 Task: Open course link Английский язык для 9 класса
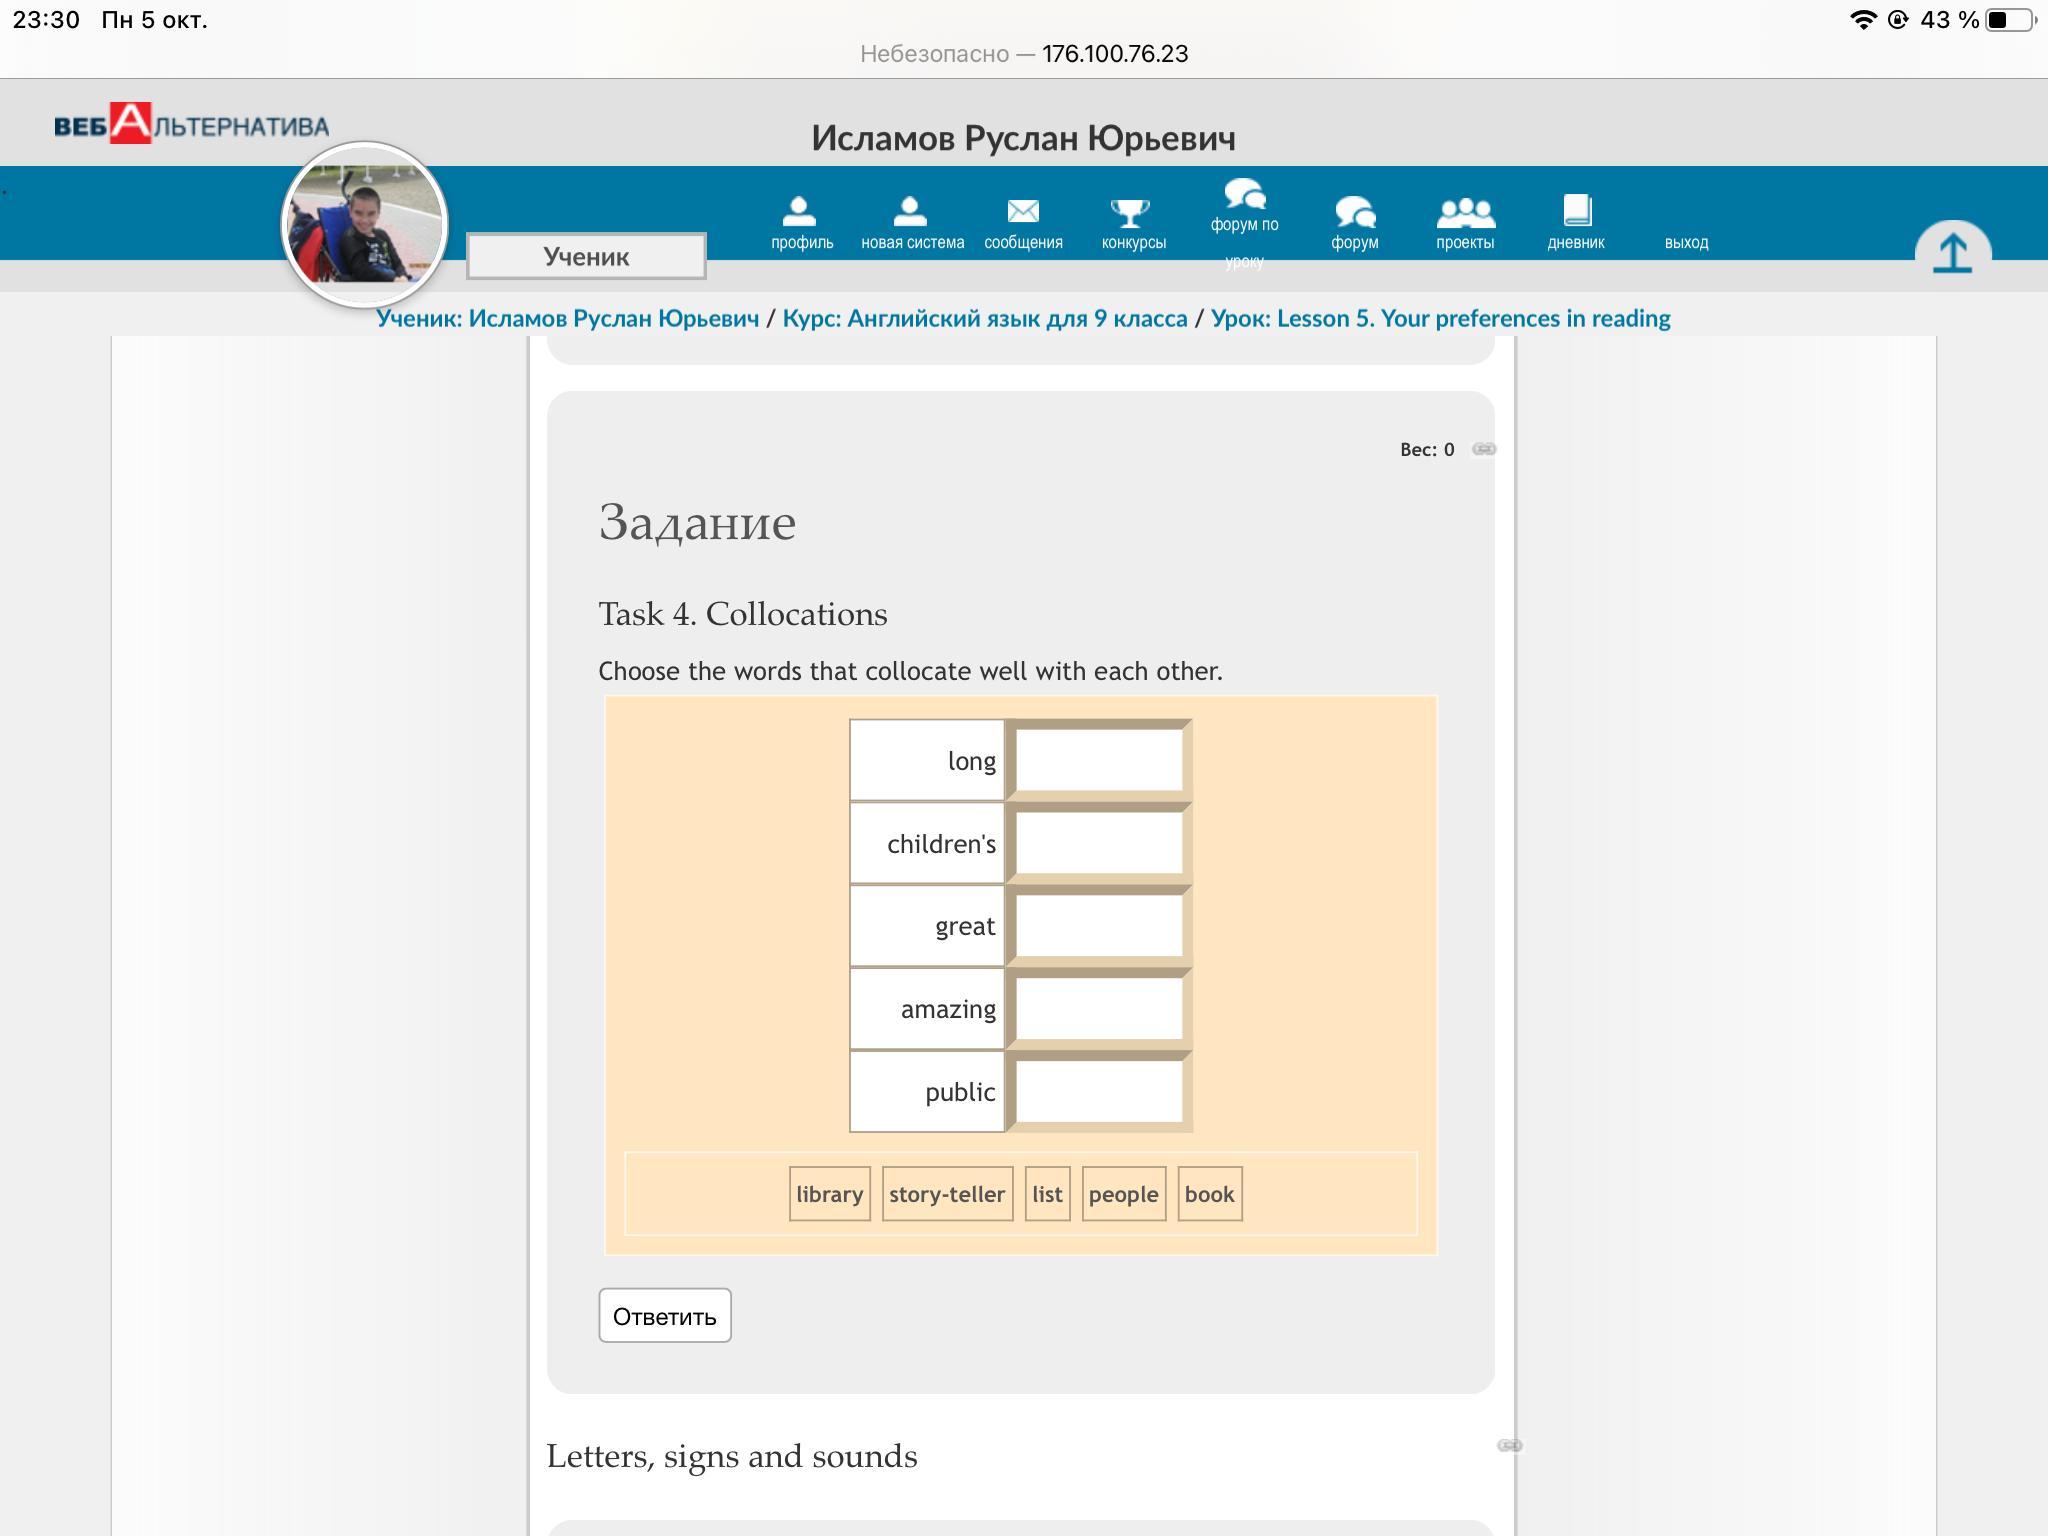coord(984,318)
